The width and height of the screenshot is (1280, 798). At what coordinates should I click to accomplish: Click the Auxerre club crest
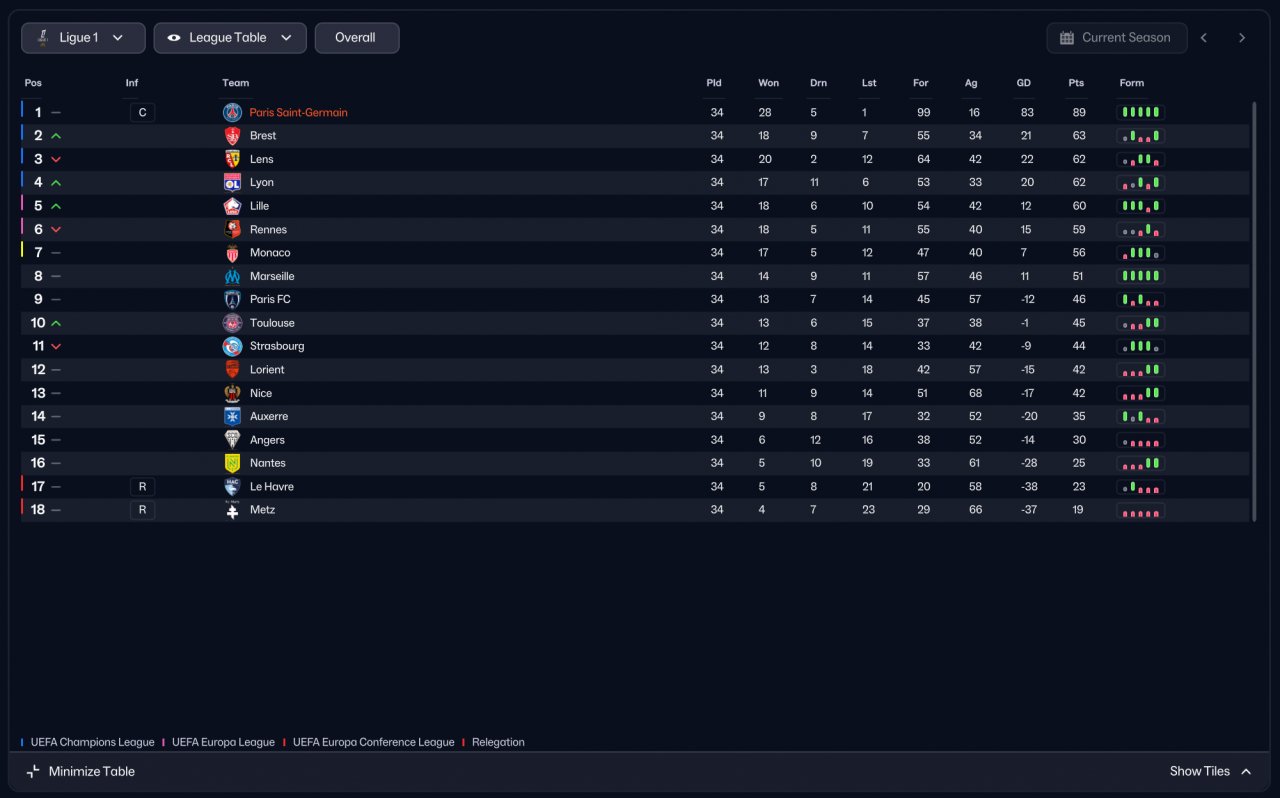click(232, 417)
